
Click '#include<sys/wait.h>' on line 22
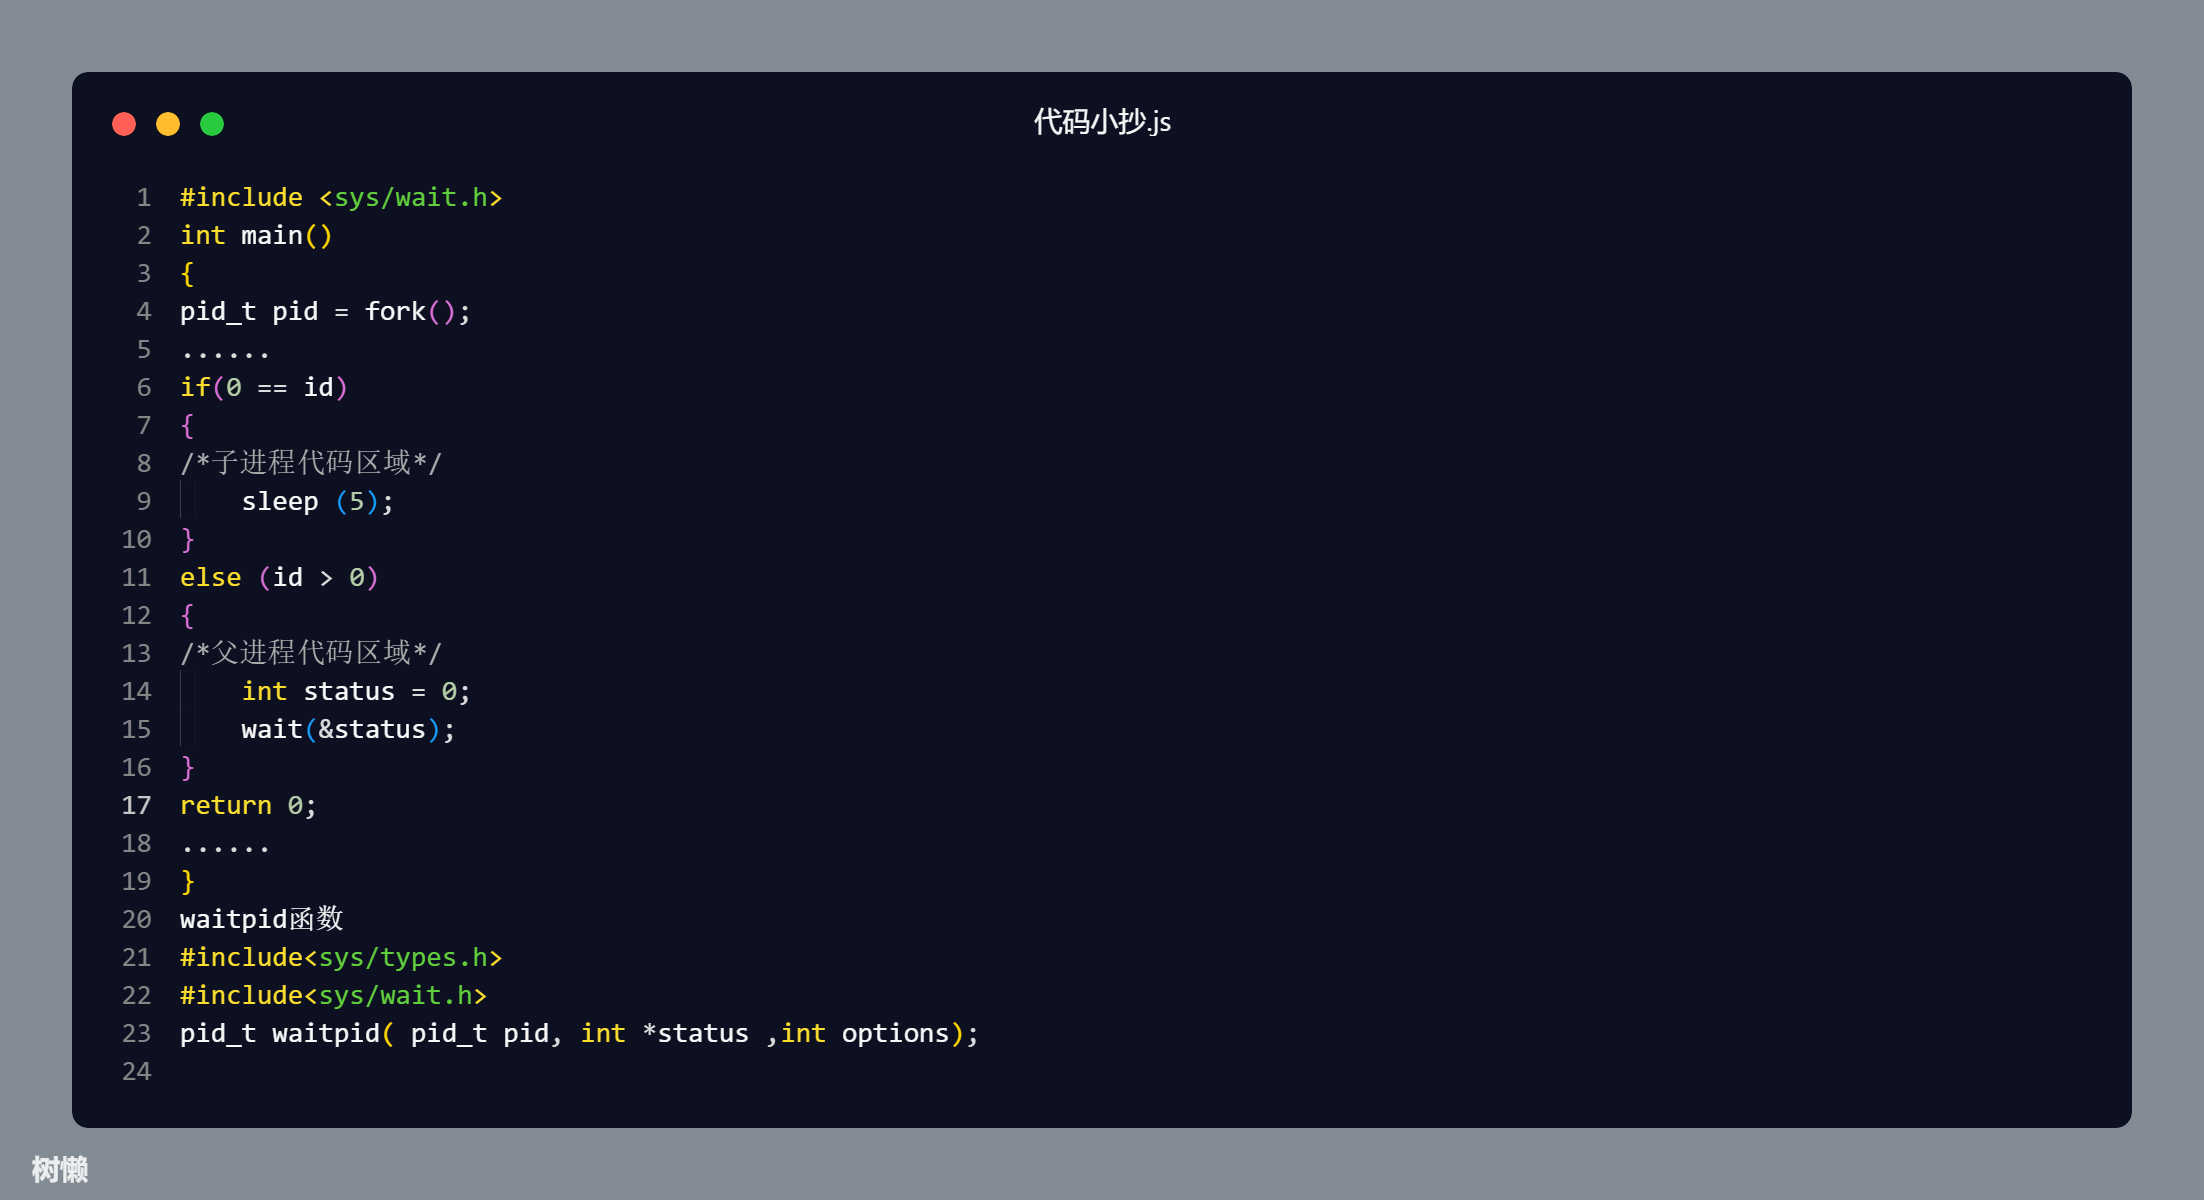(333, 996)
